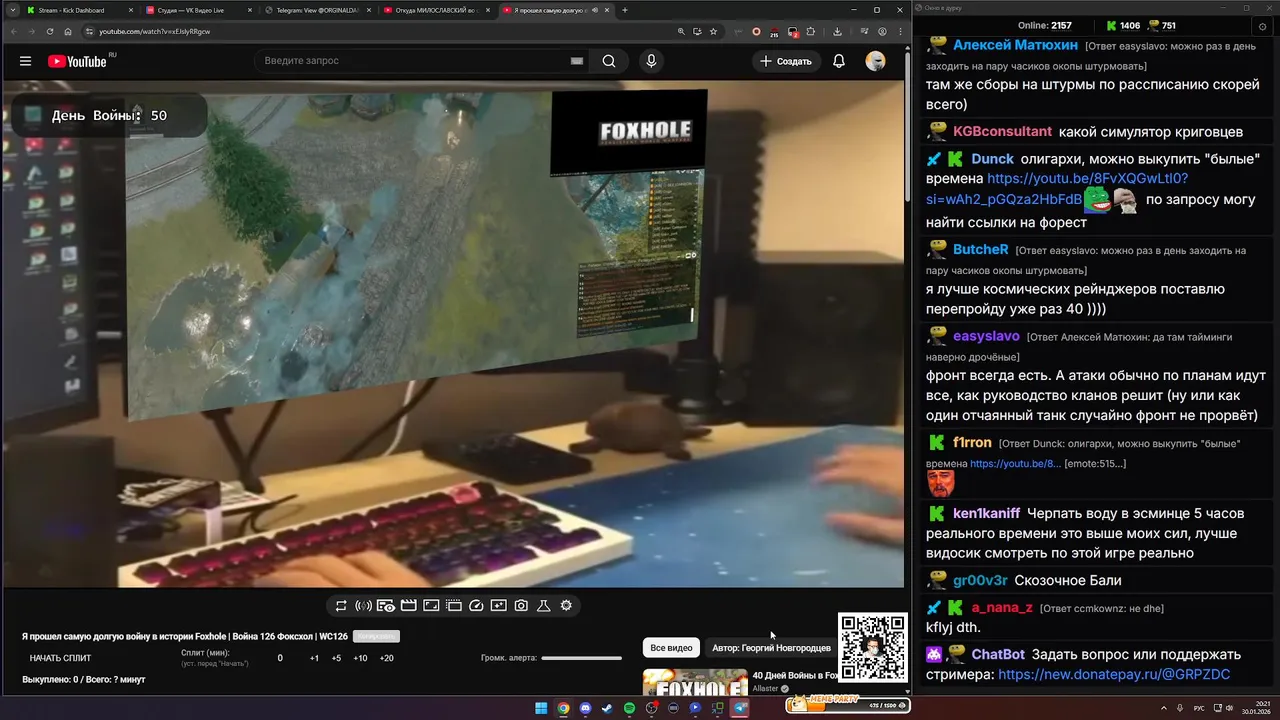Click the Chrome home button
1280x720 pixels.
pos(68,31)
